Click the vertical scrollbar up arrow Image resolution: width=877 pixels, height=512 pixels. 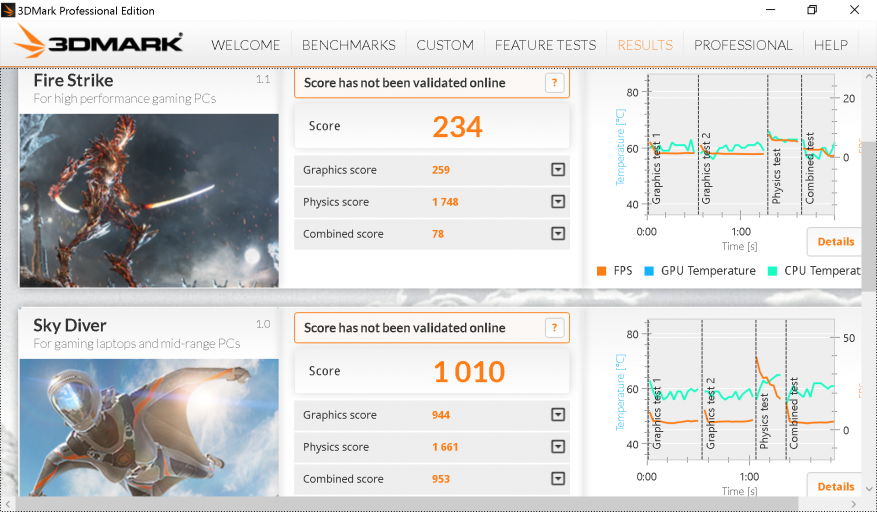click(x=869, y=76)
